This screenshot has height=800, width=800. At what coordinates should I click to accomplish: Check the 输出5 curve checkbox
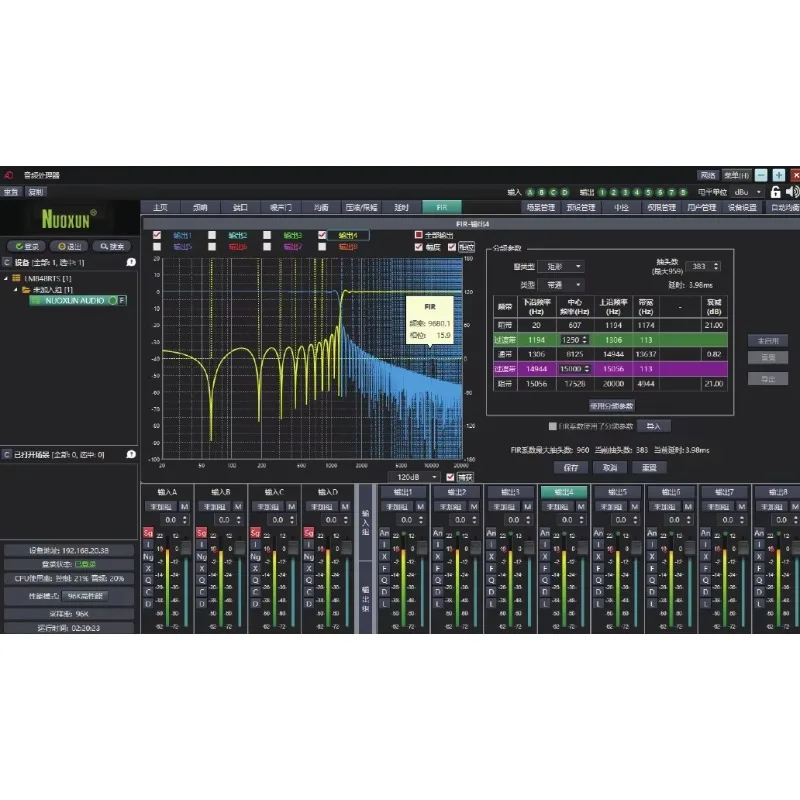point(157,247)
